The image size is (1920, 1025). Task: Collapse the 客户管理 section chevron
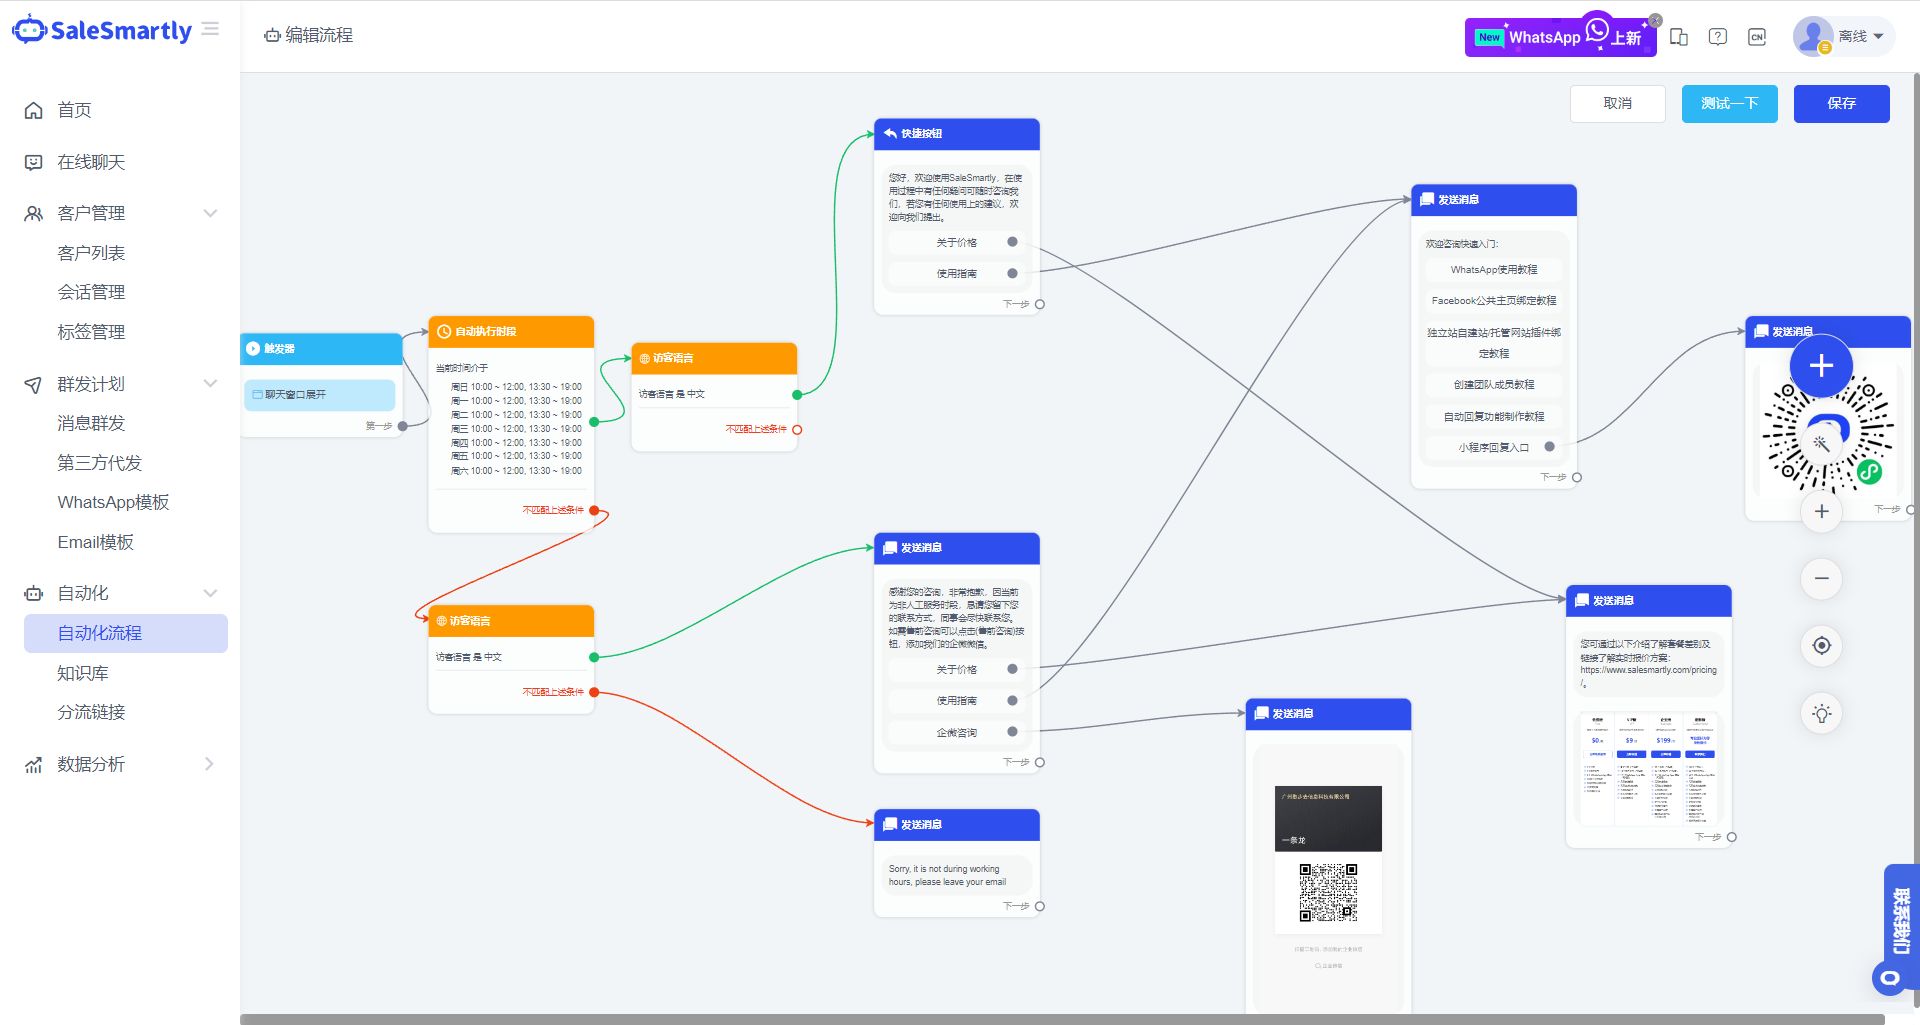point(210,213)
